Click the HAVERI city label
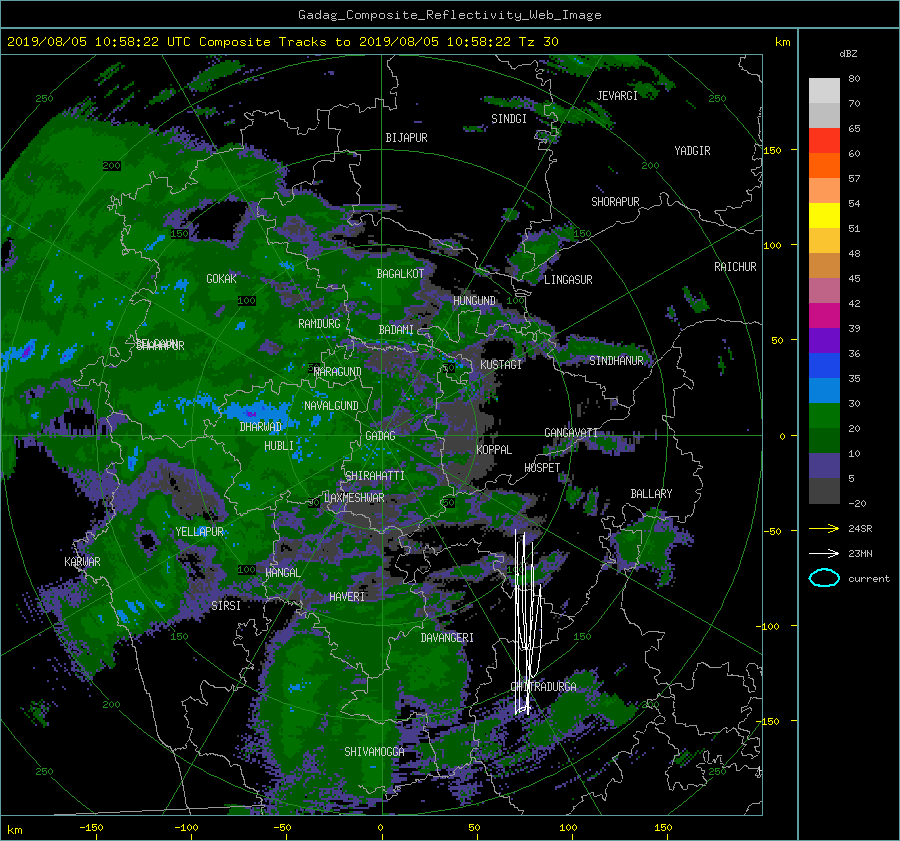The width and height of the screenshot is (900, 841). (x=347, y=597)
